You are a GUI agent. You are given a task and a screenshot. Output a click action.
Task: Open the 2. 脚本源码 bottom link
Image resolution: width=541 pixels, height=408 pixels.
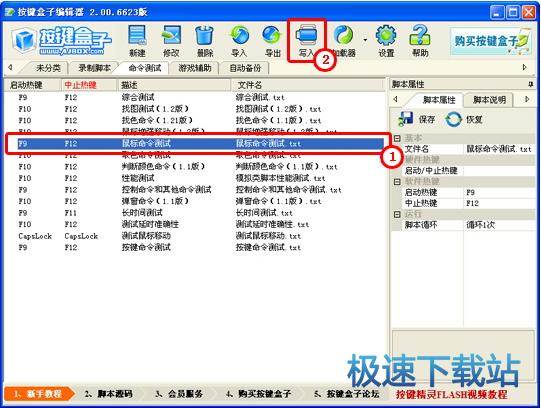(109, 394)
